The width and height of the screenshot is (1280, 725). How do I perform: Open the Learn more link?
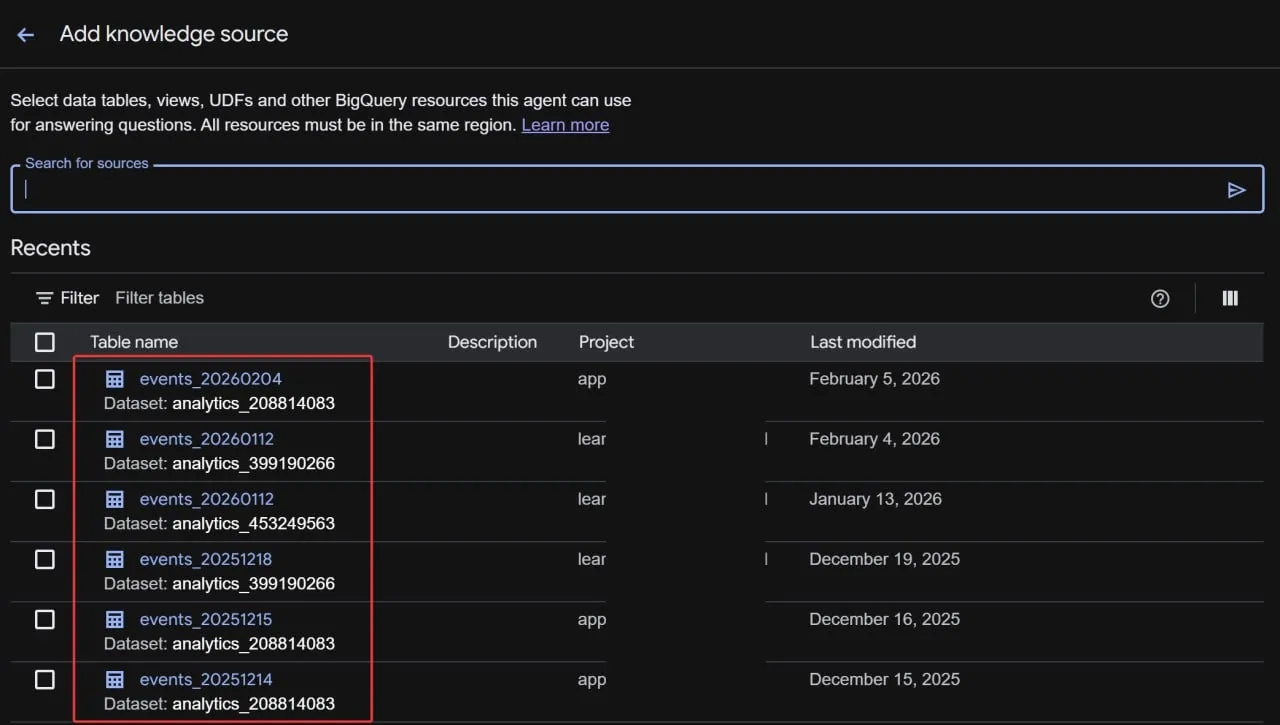pyautogui.click(x=565, y=125)
